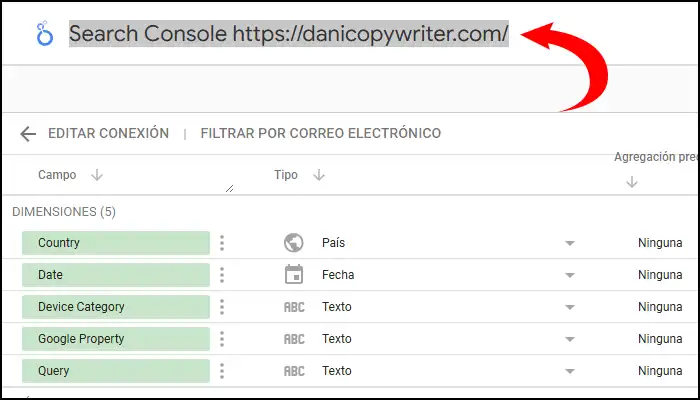
Task: Open Editar Conexión
Action: (x=108, y=133)
